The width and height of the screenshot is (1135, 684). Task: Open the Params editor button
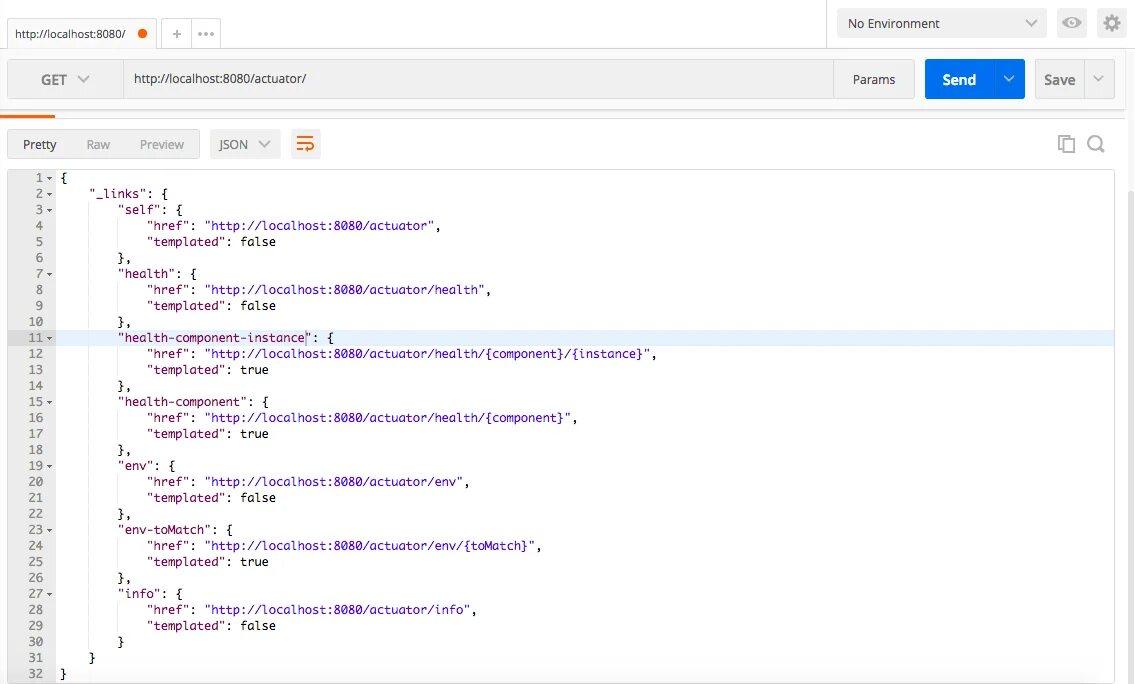pos(874,79)
